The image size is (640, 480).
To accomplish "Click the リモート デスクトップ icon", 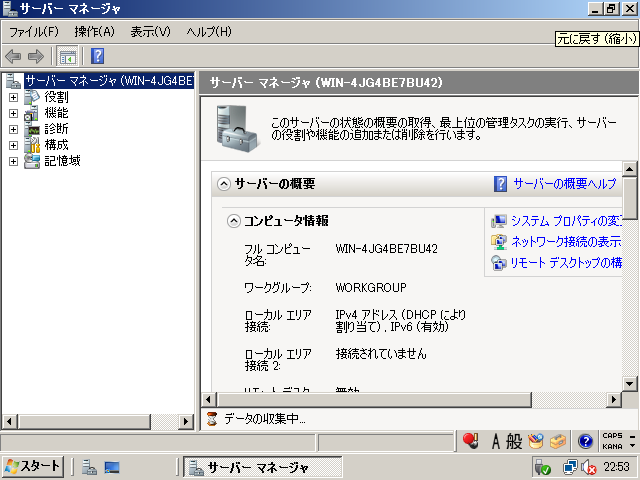I will click(x=499, y=262).
